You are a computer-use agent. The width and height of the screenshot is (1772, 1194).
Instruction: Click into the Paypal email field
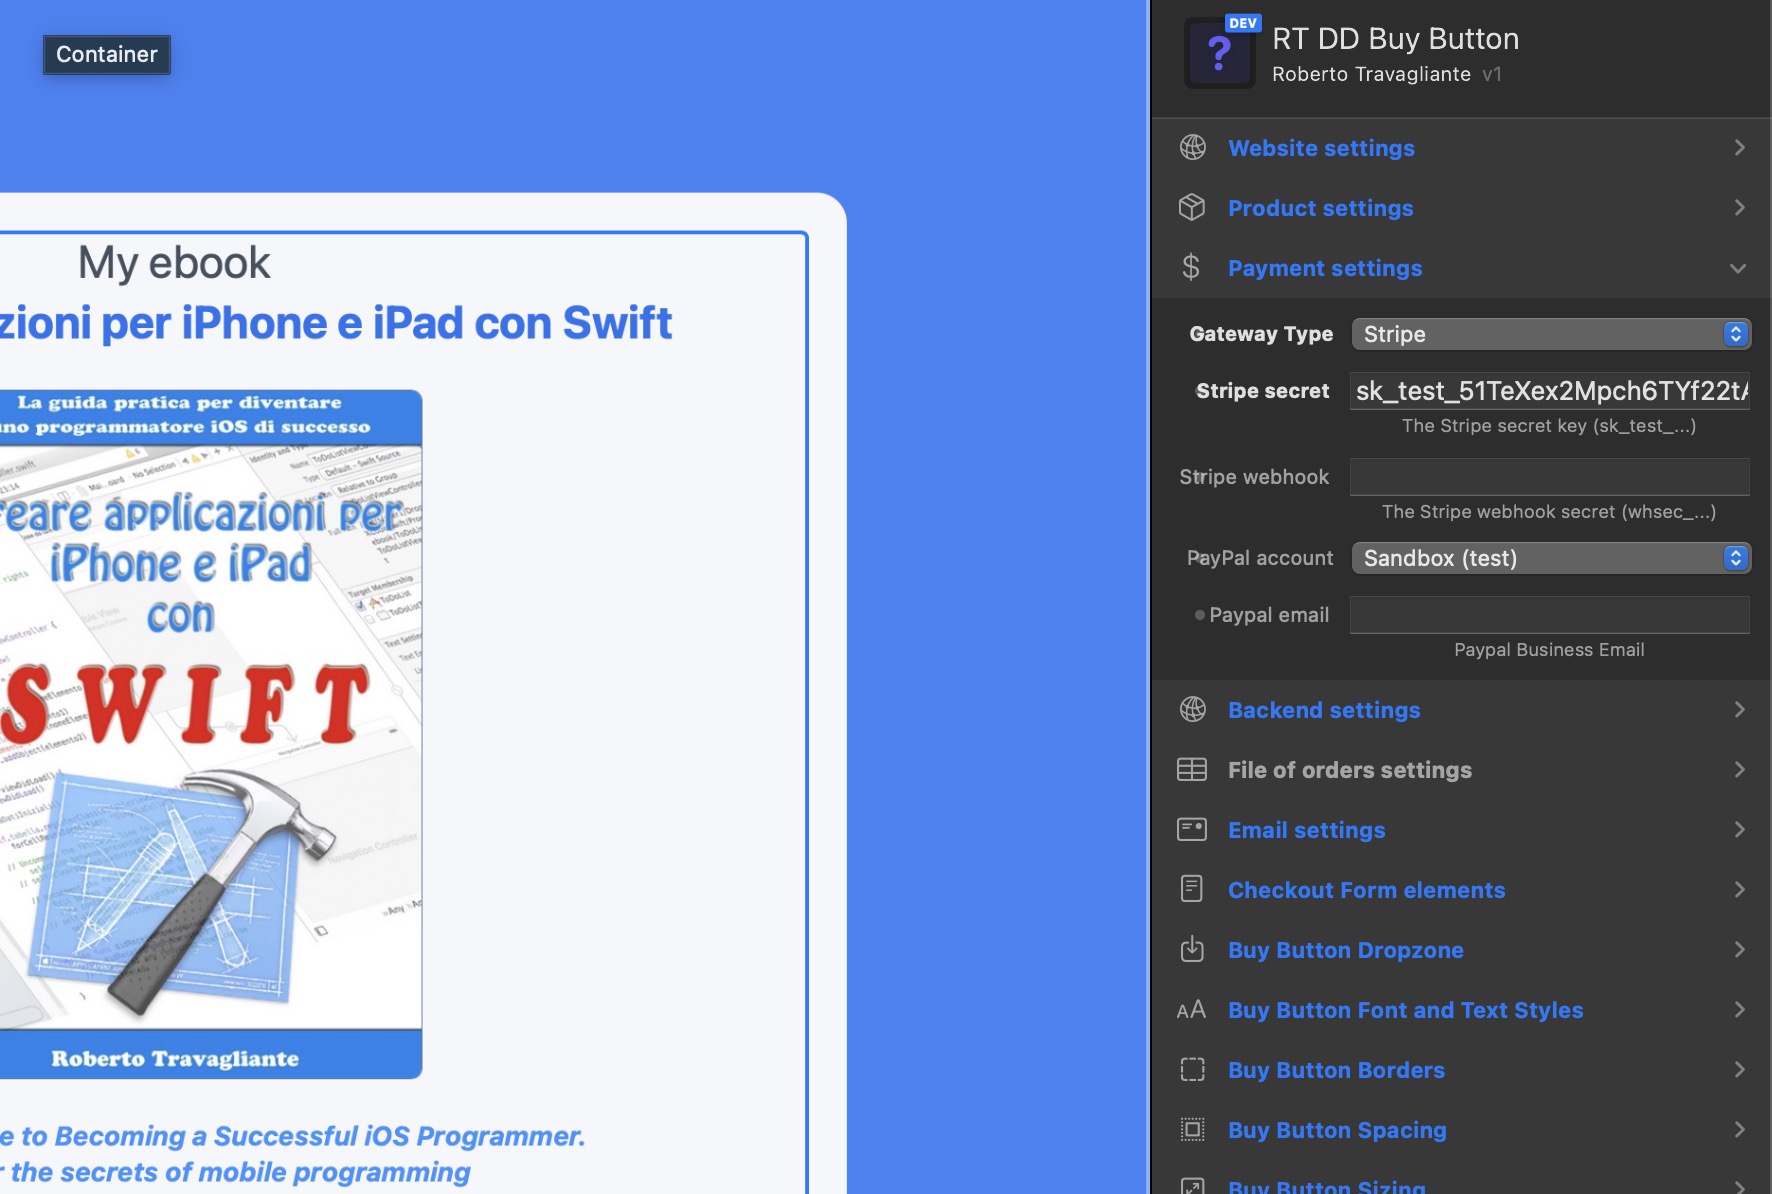pos(1550,615)
